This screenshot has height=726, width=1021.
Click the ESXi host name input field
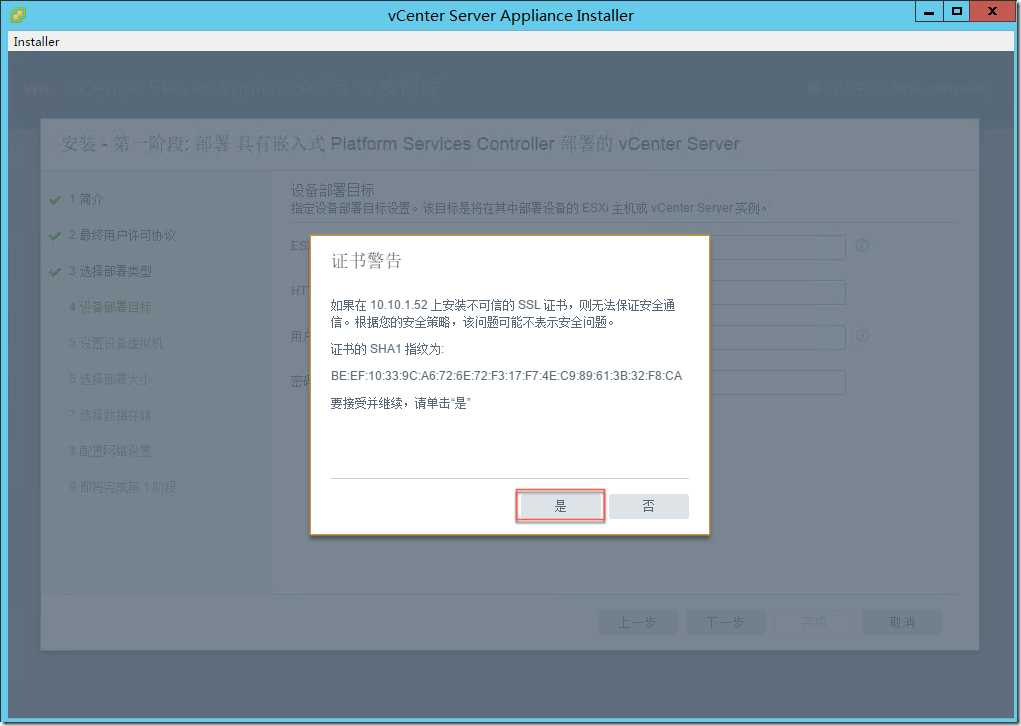(777, 247)
